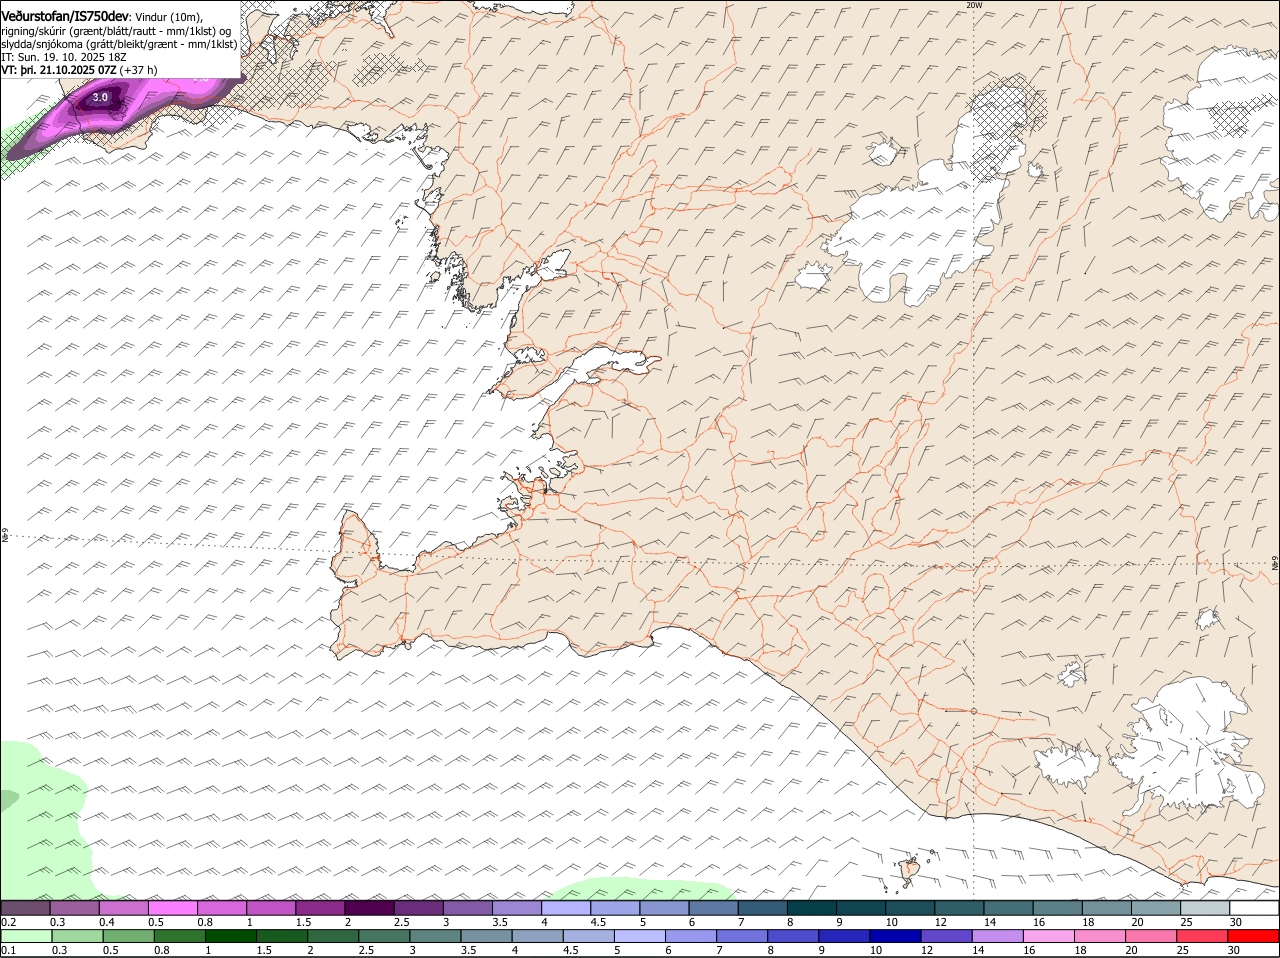1280x958 pixels.
Task: Pick the lavender upper swatch between 4 and 4.5
Action: click(x=565, y=908)
